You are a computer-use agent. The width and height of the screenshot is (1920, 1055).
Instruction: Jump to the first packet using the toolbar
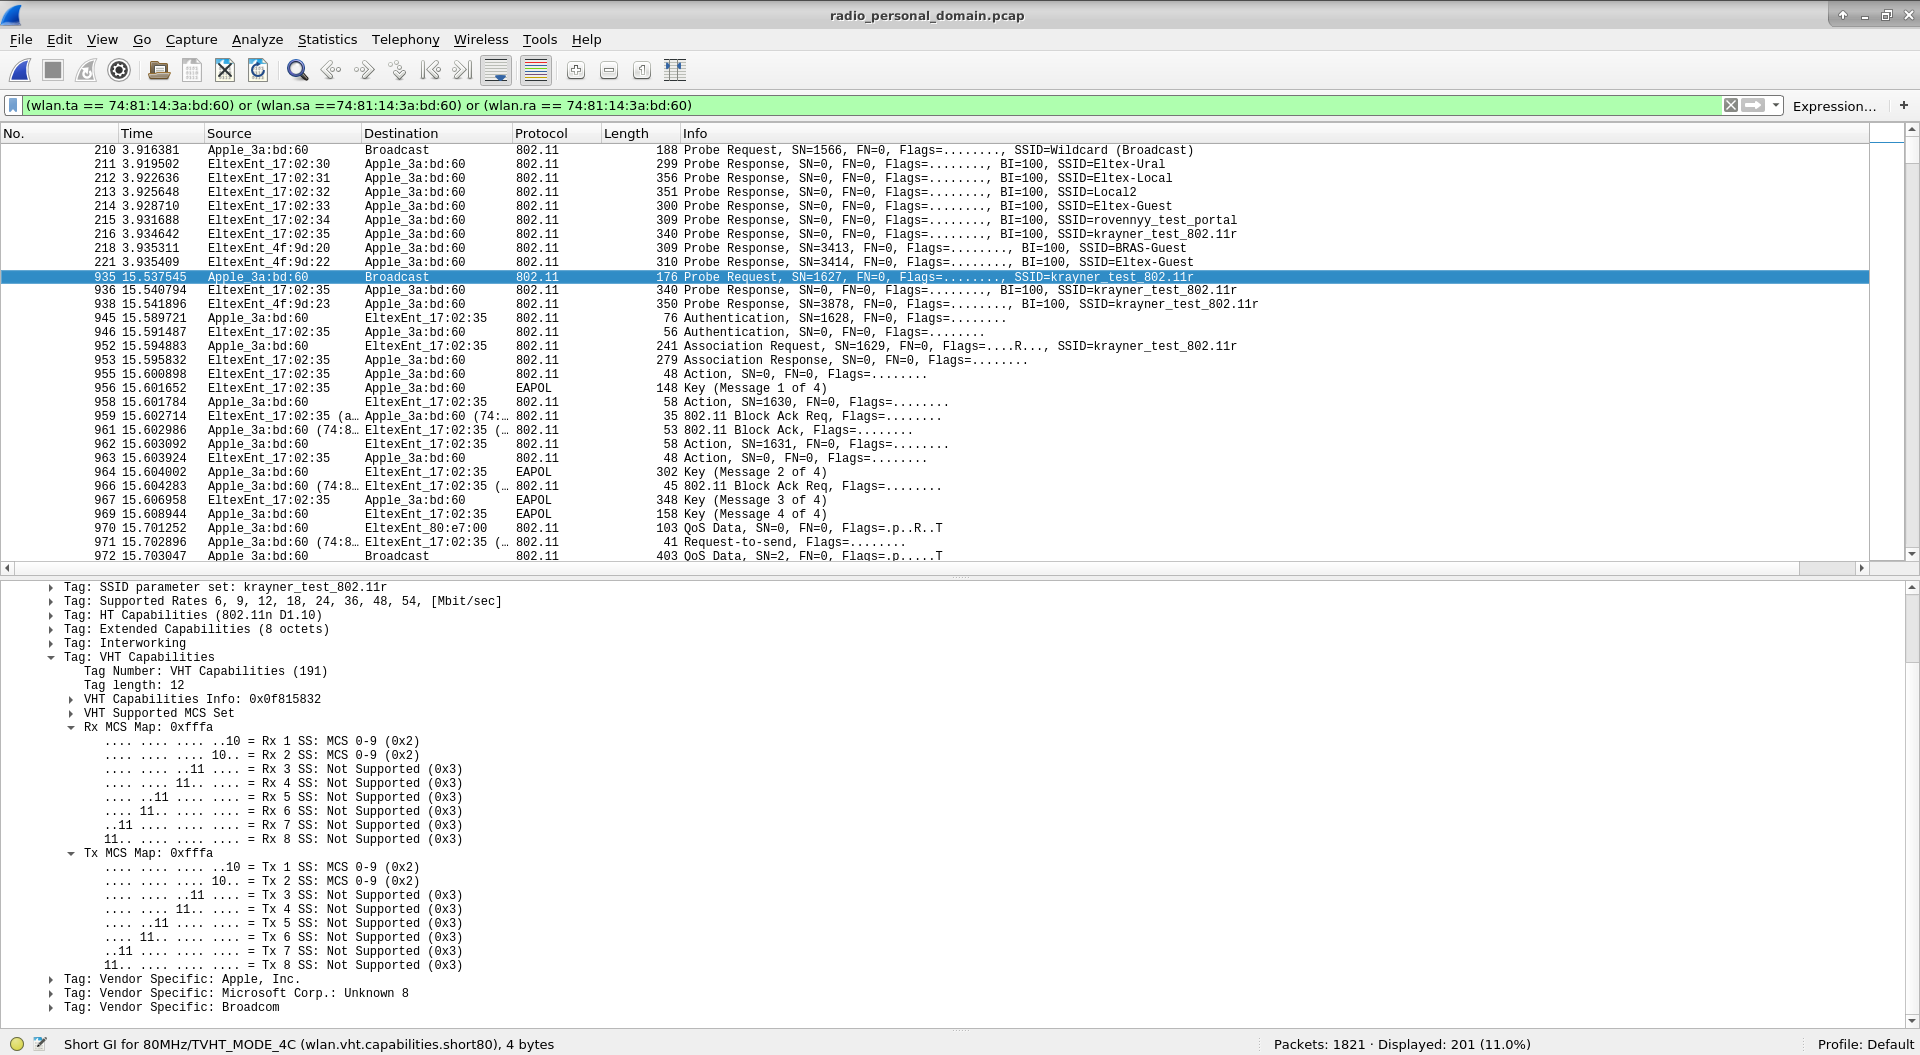430,70
